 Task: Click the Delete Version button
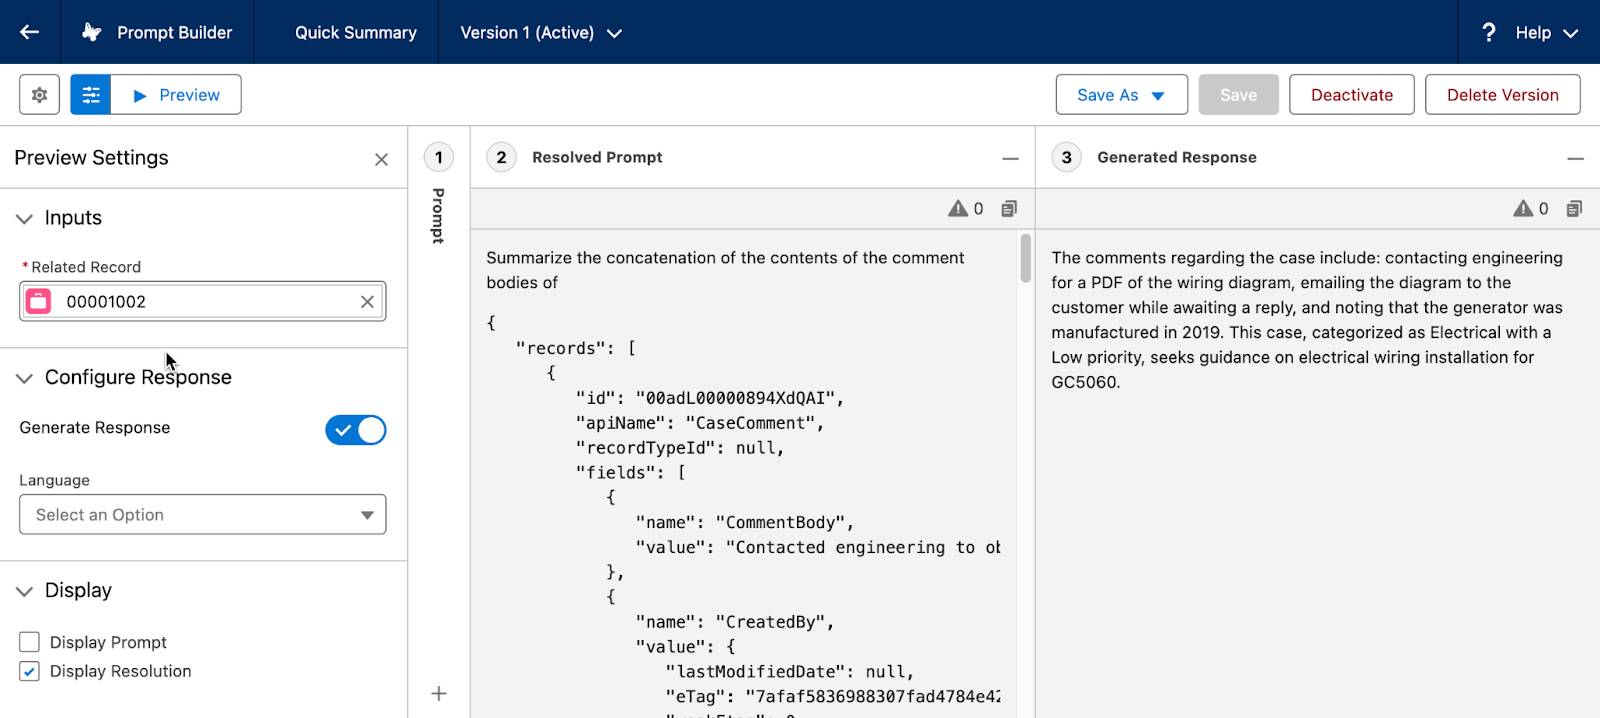click(x=1502, y=95)
